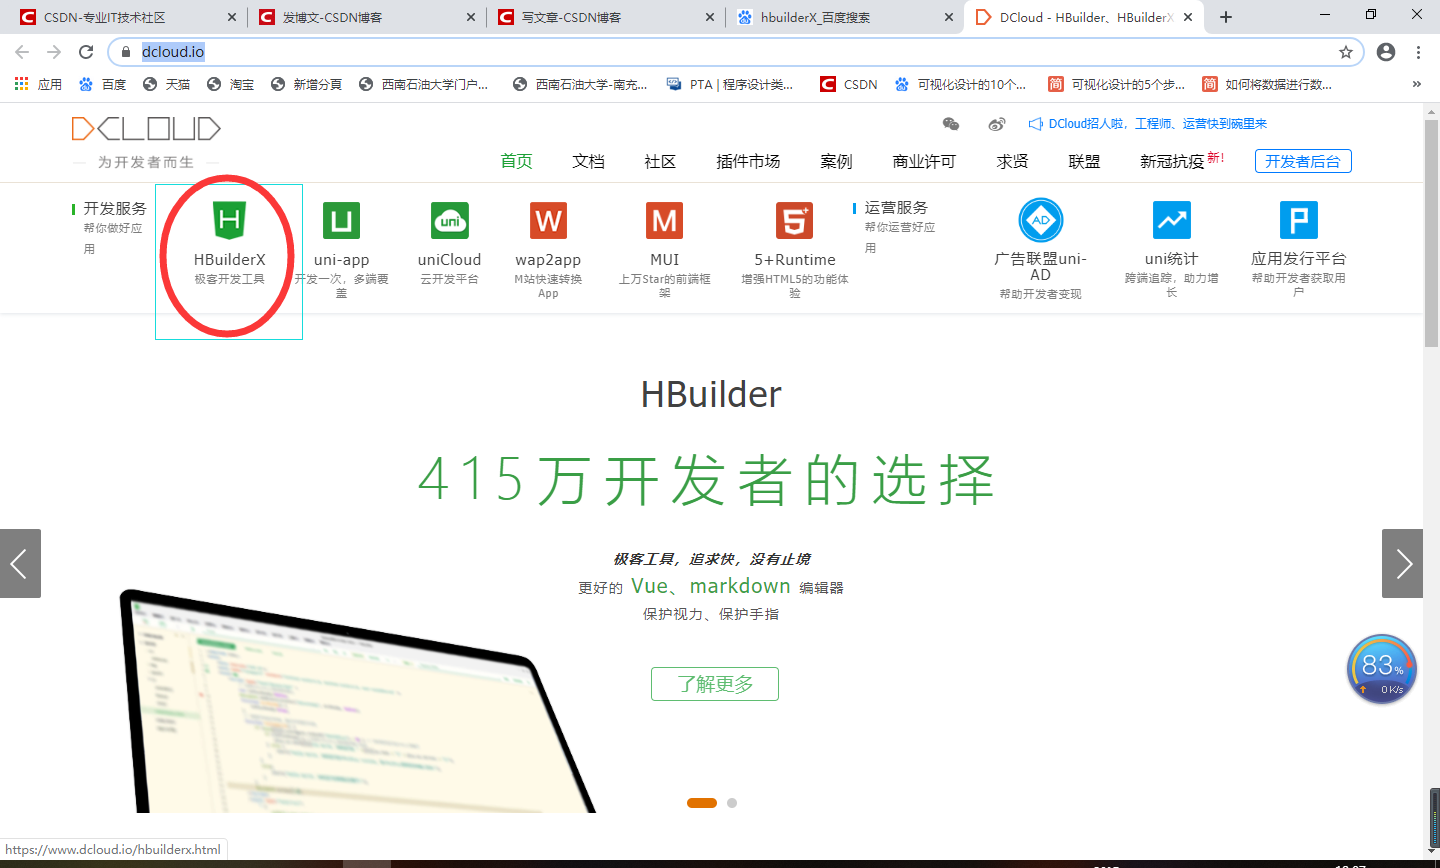Screen dimensions: 1440x868
Task: Click the right carousel arrow
Action: tap(1402, 563)
